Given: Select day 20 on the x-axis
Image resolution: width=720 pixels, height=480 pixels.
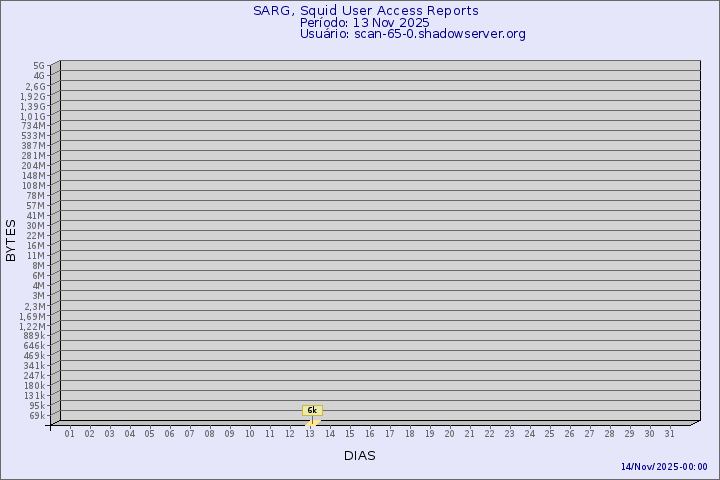Looking at the screenshot, I should pyautogui.click(x=450, y=434).
